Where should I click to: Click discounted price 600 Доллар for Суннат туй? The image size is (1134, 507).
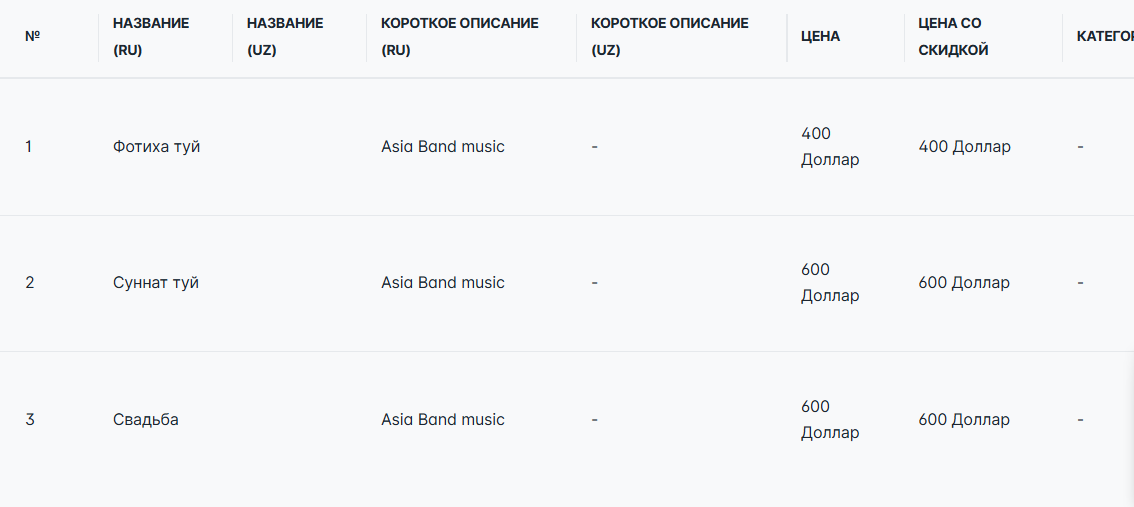[964, 283]
